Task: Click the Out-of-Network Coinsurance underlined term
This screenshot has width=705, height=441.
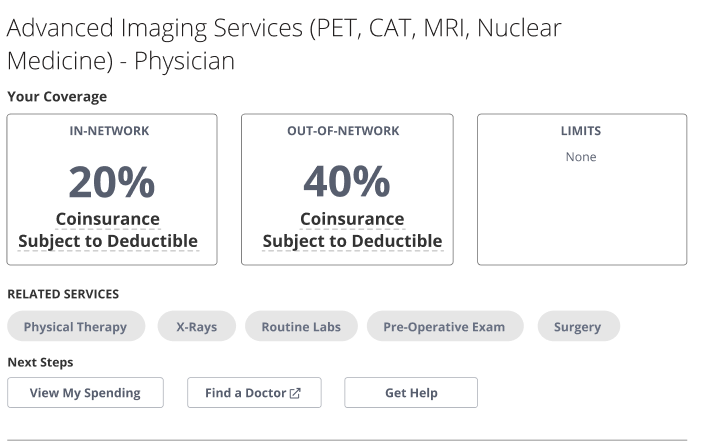Action: pos(352,219)
